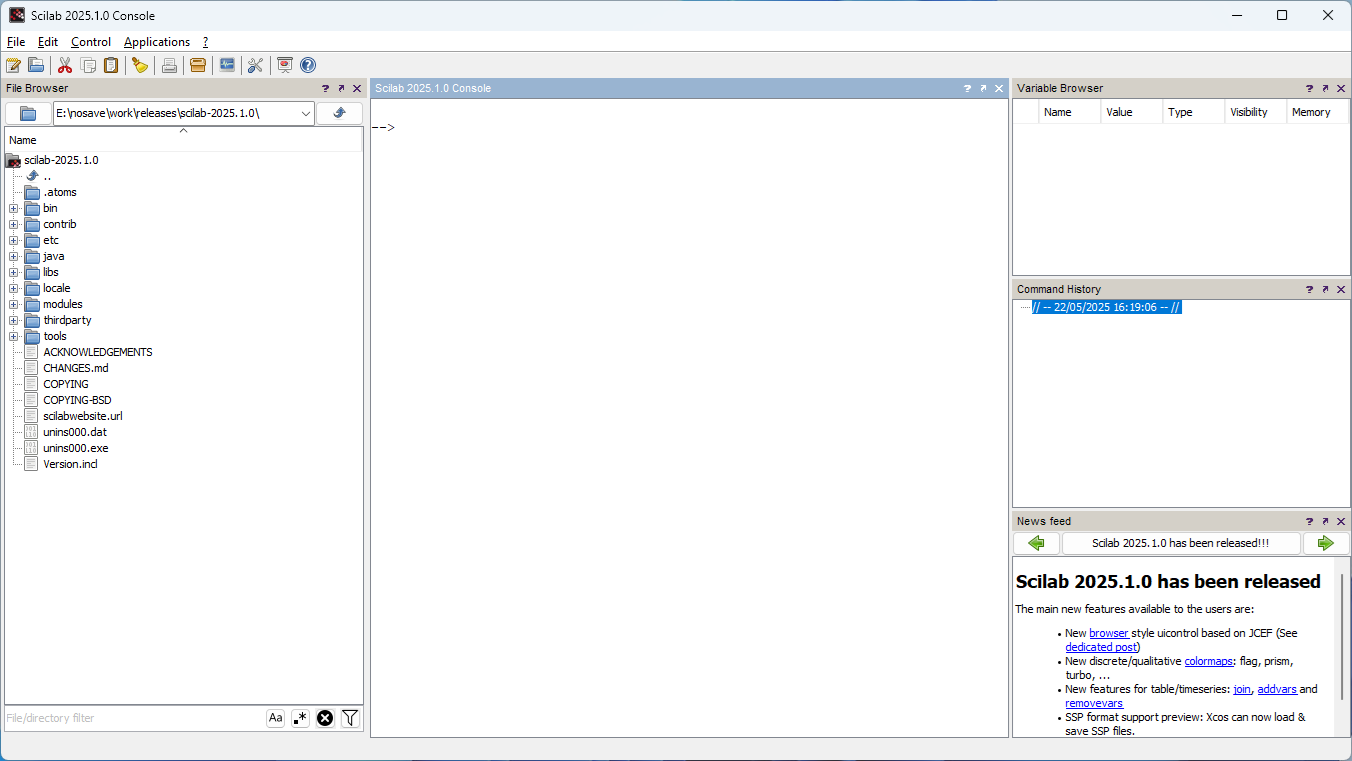1352x761 pixels.
Task: Click the Open a file toolbar icon
Action: tap(36, 65)
